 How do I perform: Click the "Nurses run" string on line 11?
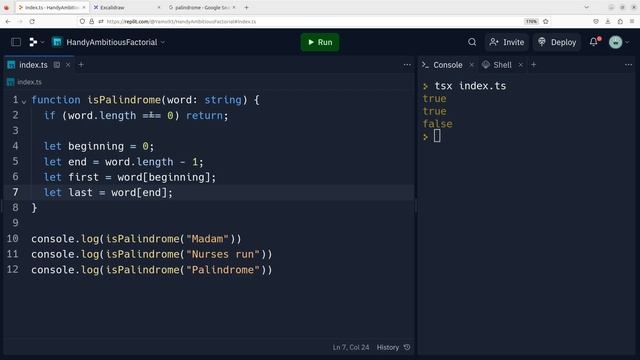click(223, 254)
